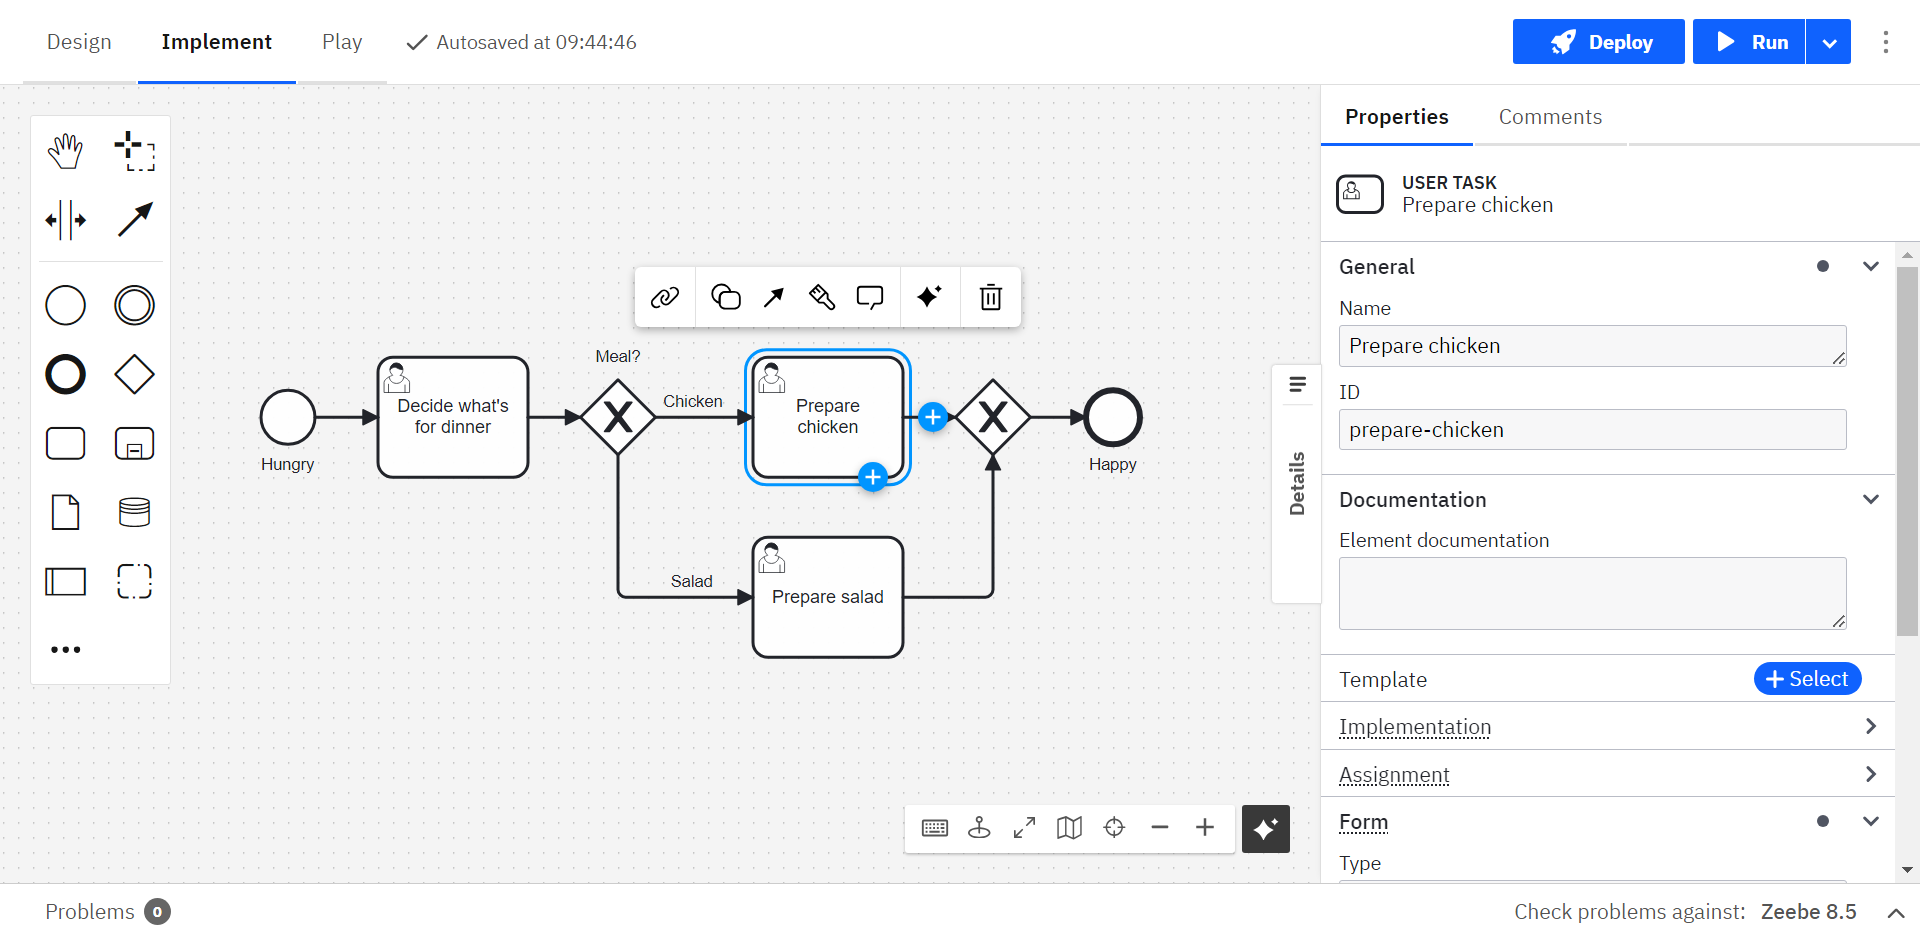This screenshot has width=1920, height=934.
Task: Toggle the Details sidebar open
Action: [1296, 485]
